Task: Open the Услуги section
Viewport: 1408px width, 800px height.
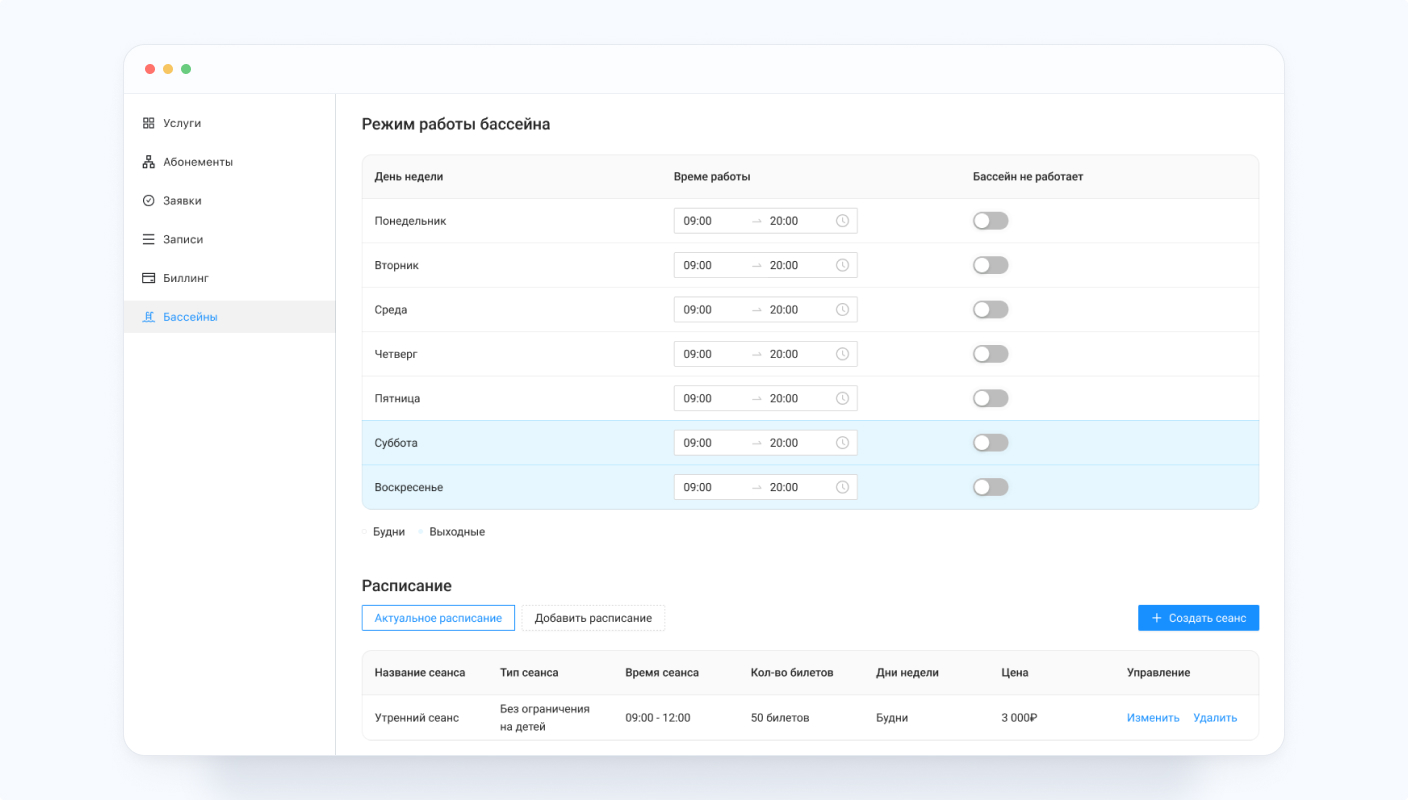Action: 229,123
